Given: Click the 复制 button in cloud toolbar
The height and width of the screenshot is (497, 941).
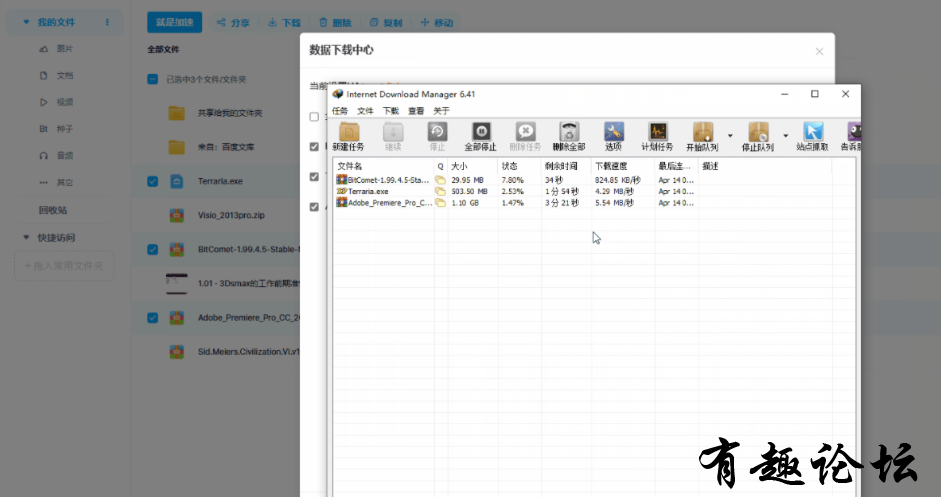Looking at the screenshot, I should (386, 23).
